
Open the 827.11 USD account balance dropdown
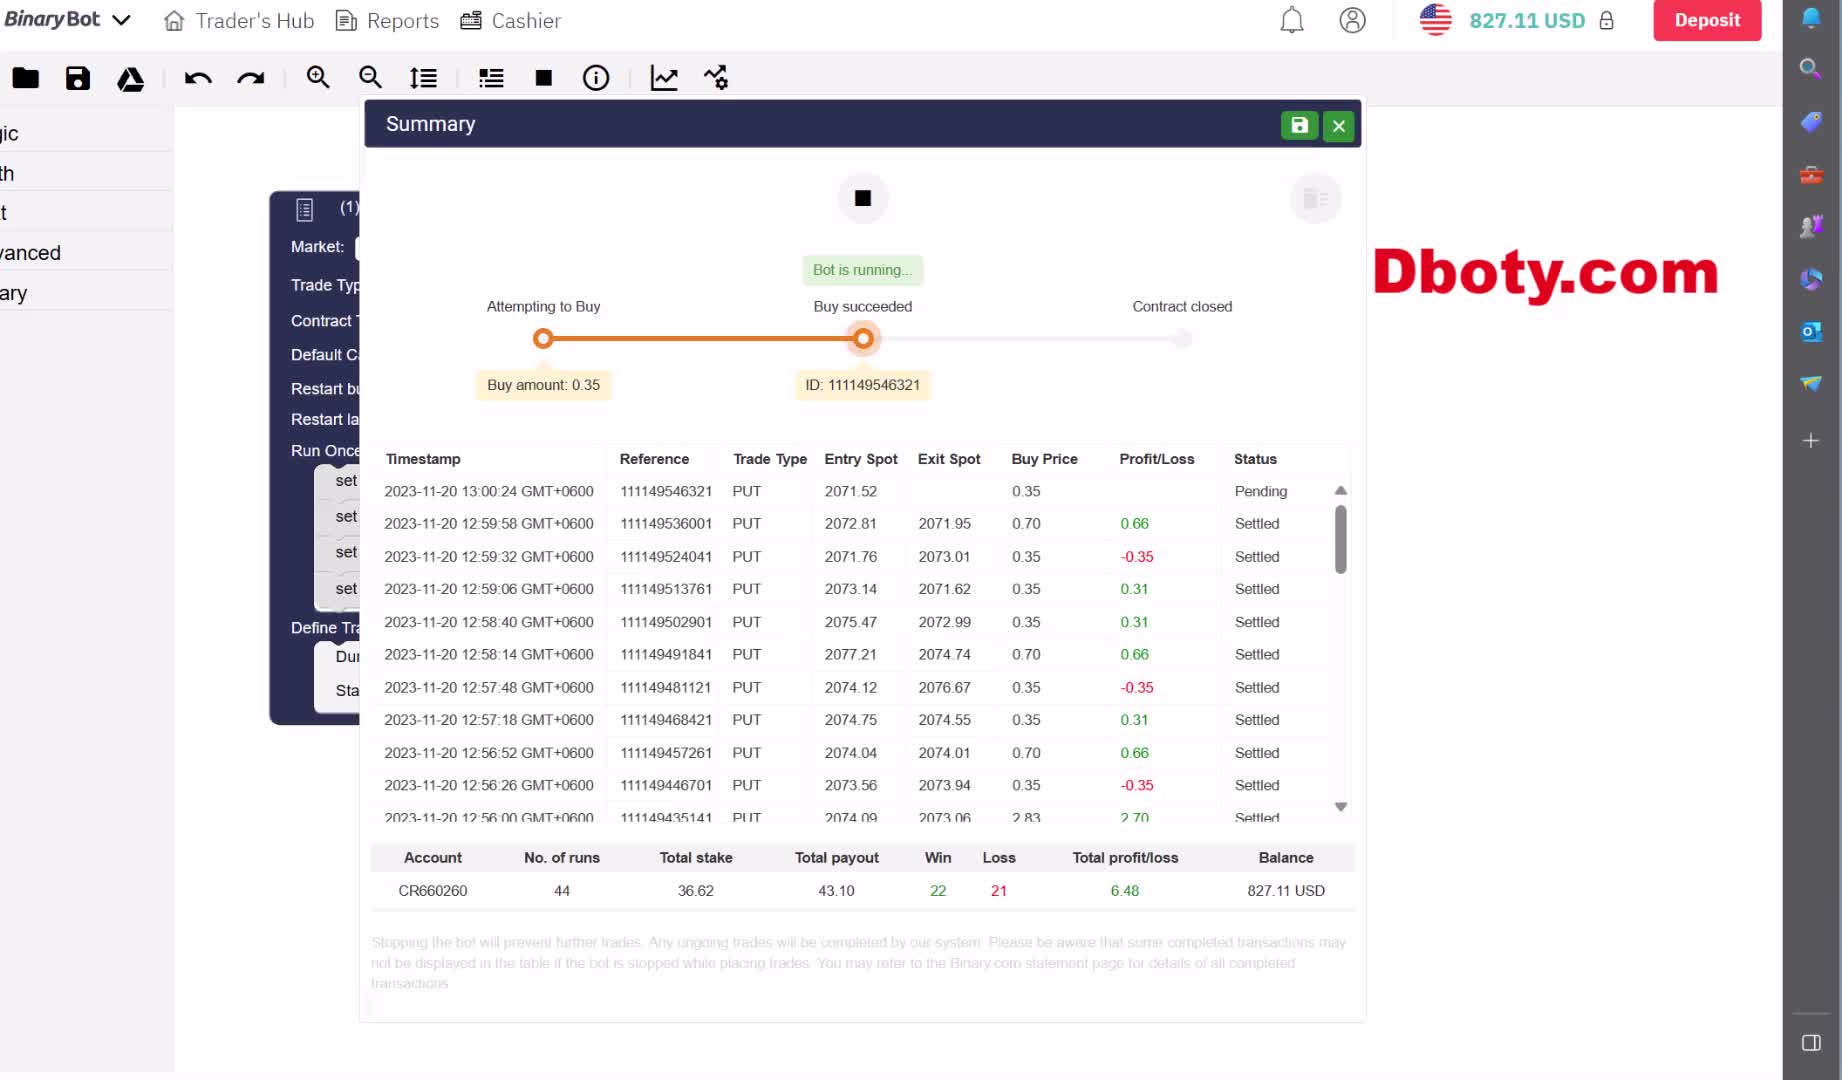pos(1526,20)
